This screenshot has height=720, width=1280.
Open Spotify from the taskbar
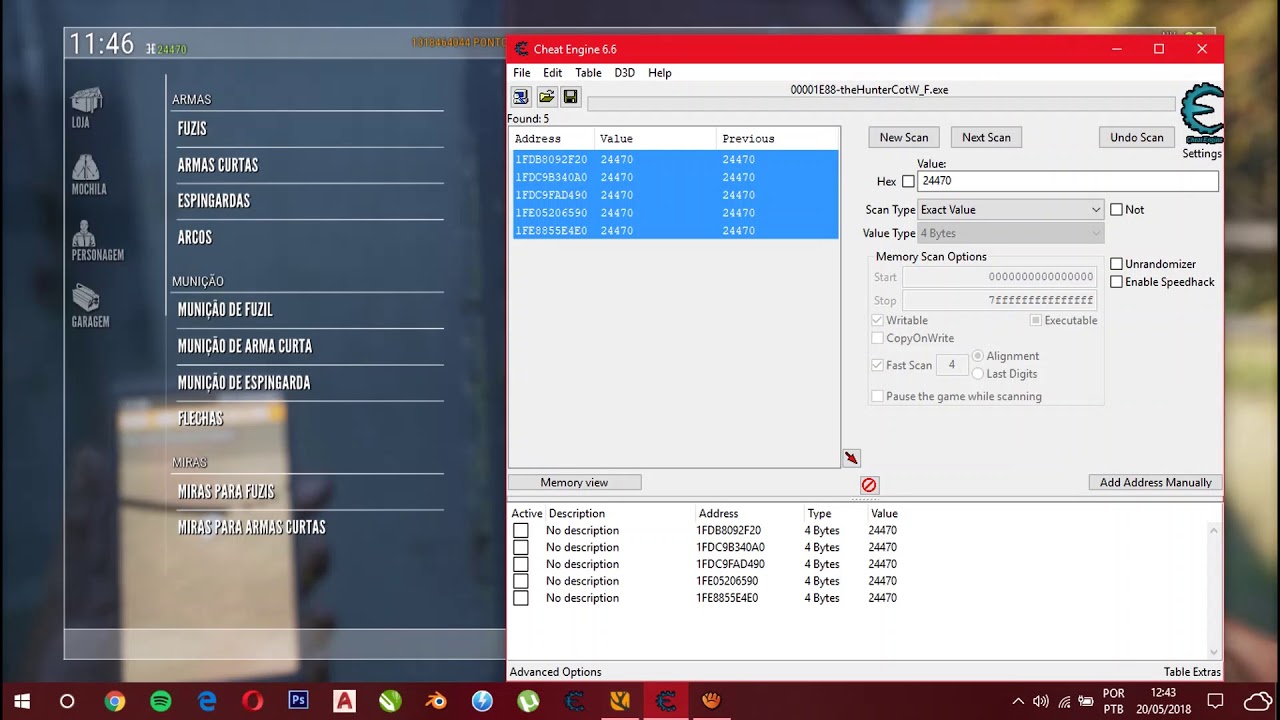160,701
